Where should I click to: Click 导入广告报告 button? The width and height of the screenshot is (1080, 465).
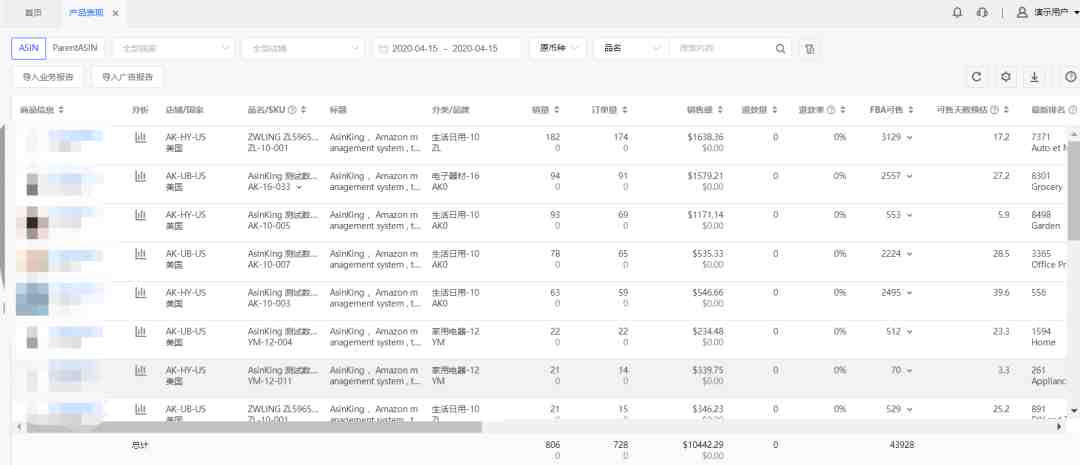[x=127, y=77]
